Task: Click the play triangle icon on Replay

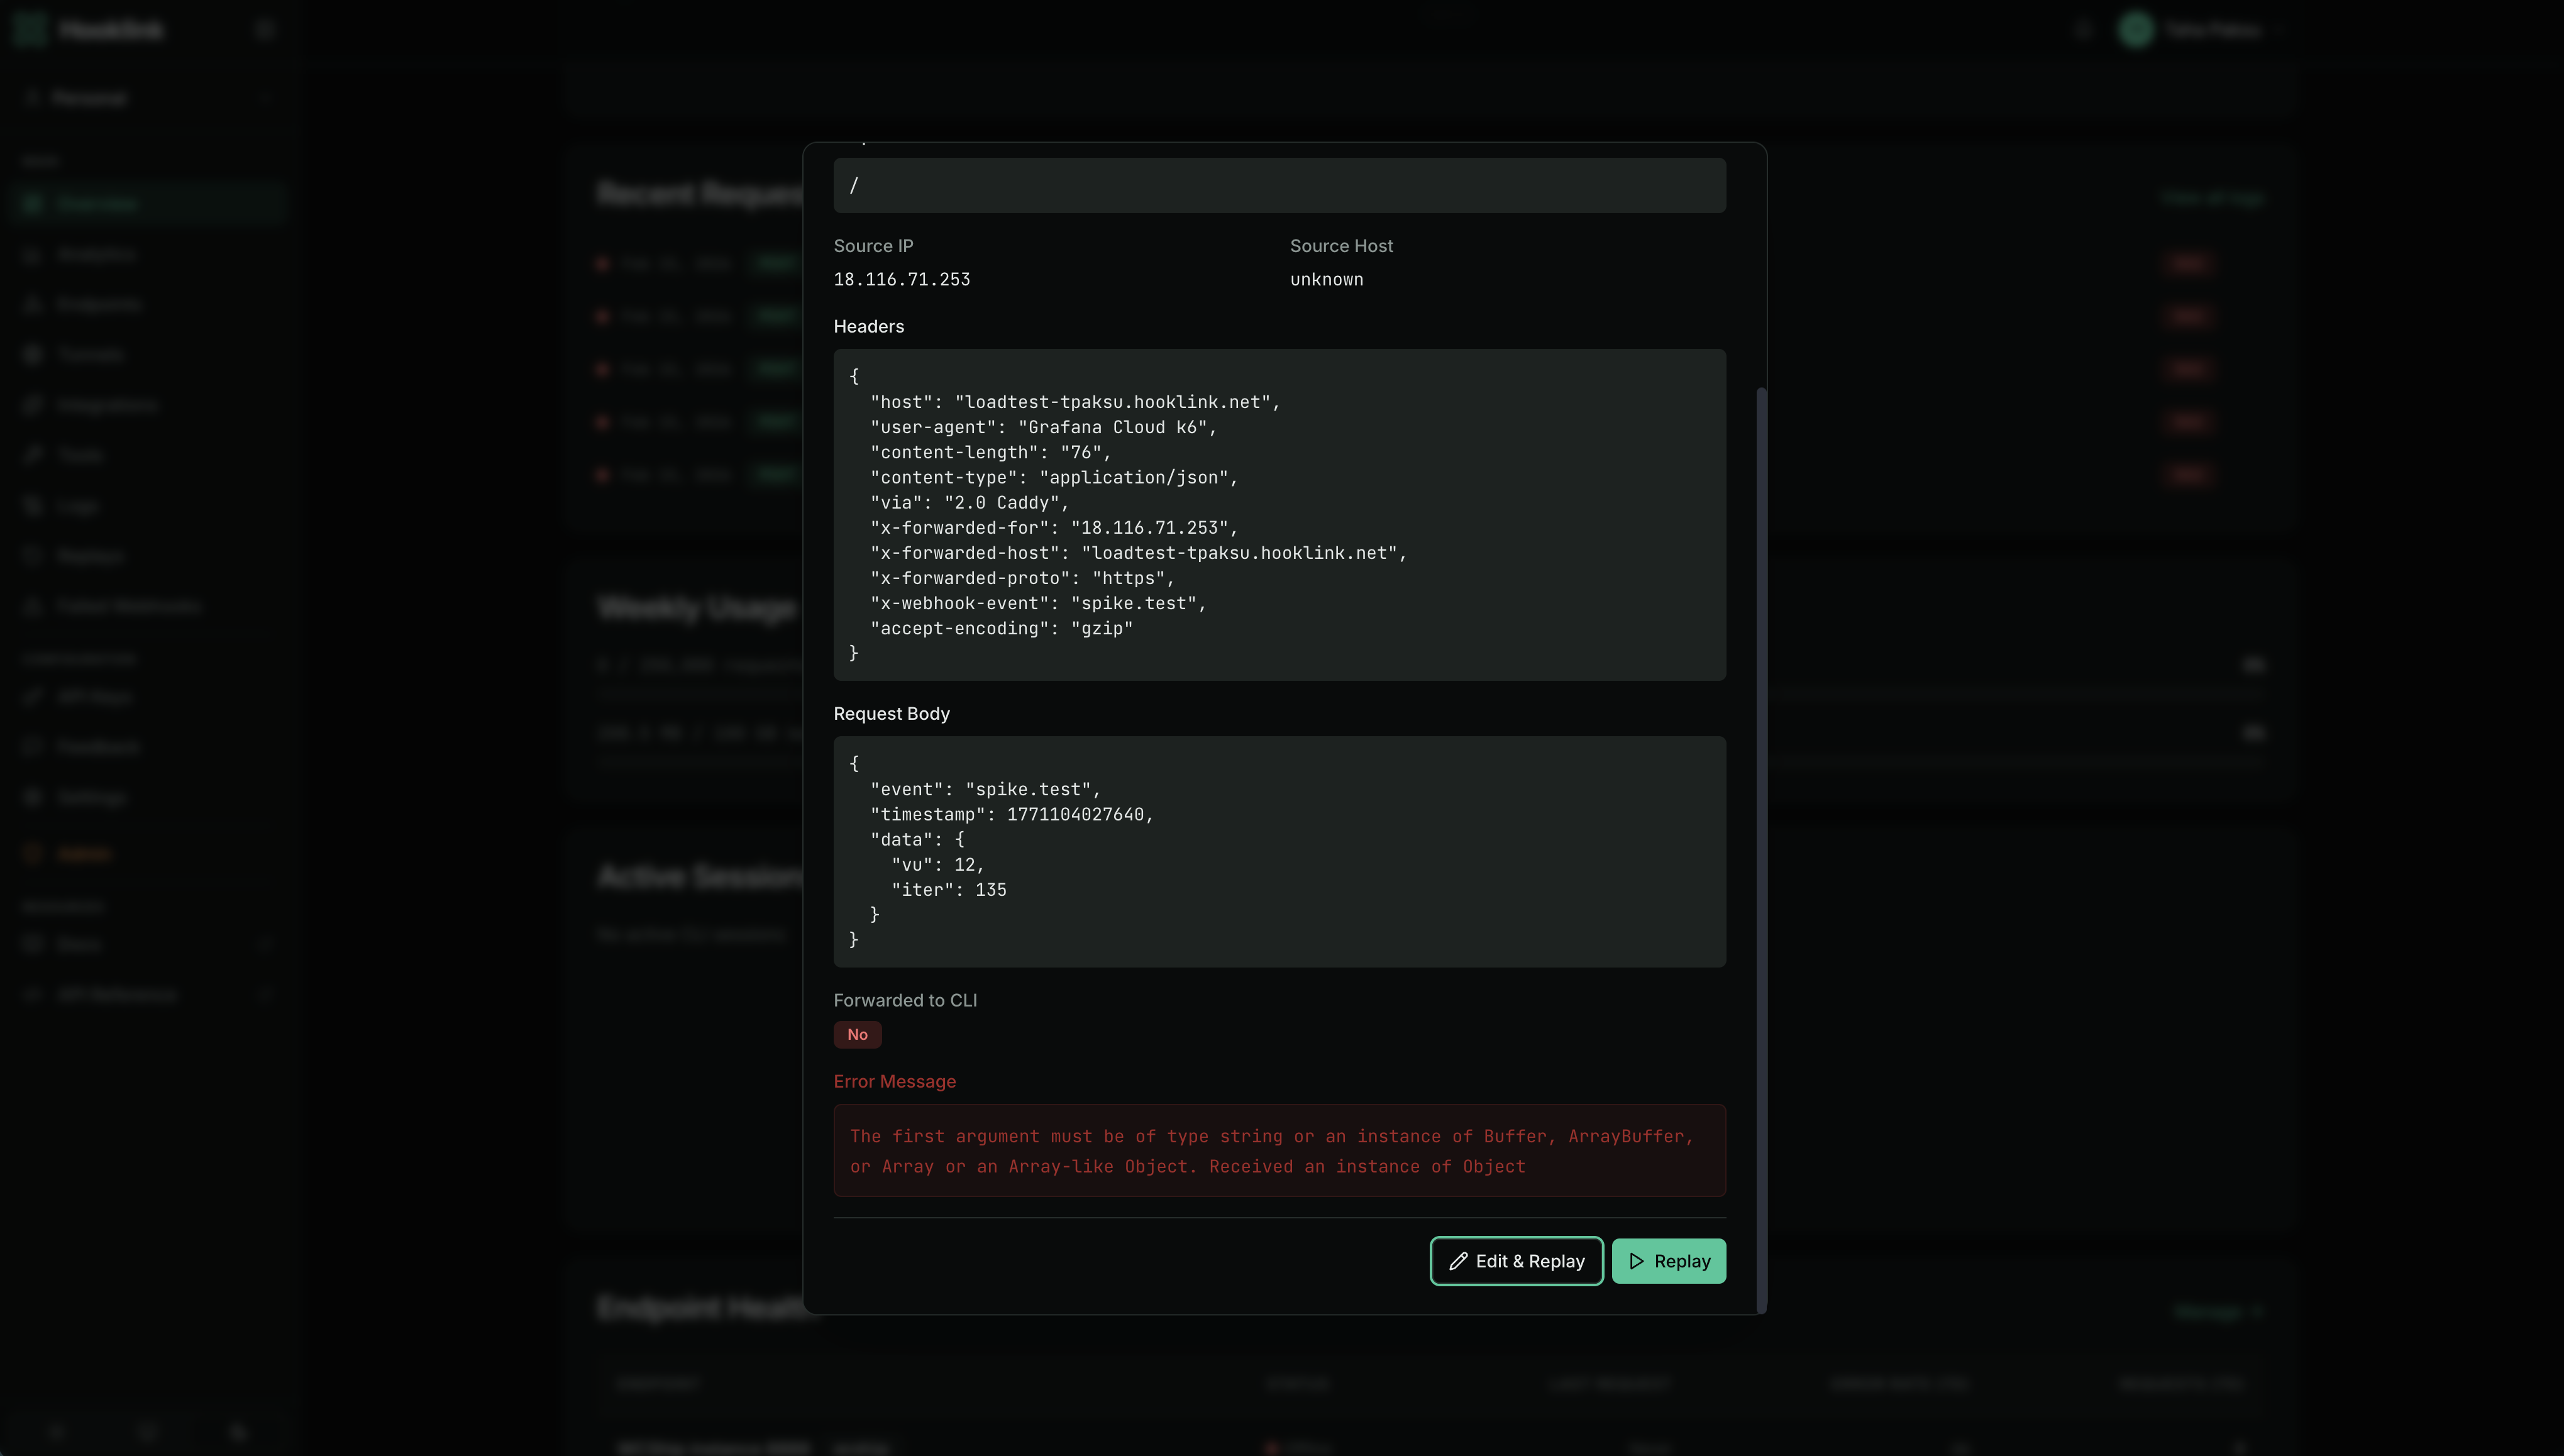Action: [1636, 1261]
